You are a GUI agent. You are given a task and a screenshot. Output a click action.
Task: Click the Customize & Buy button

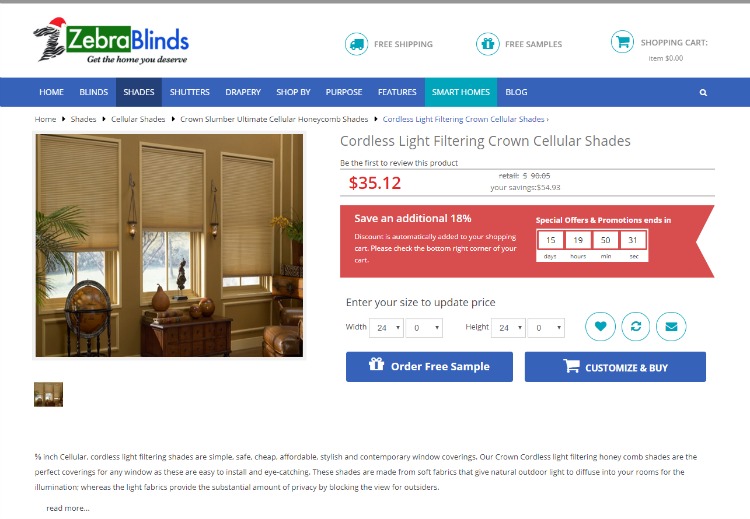pos(615,367)
